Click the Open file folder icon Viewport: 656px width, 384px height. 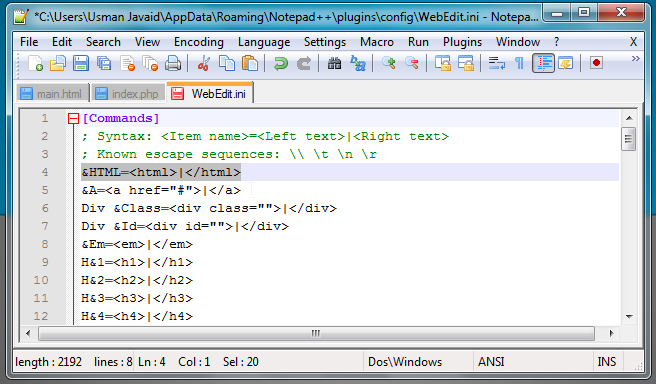click(58, 64)
